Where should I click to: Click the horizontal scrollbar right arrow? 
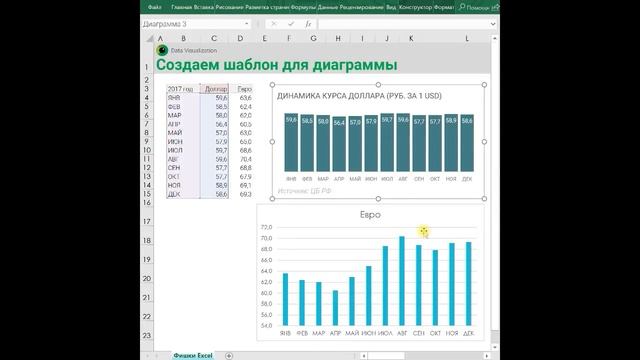487,356
